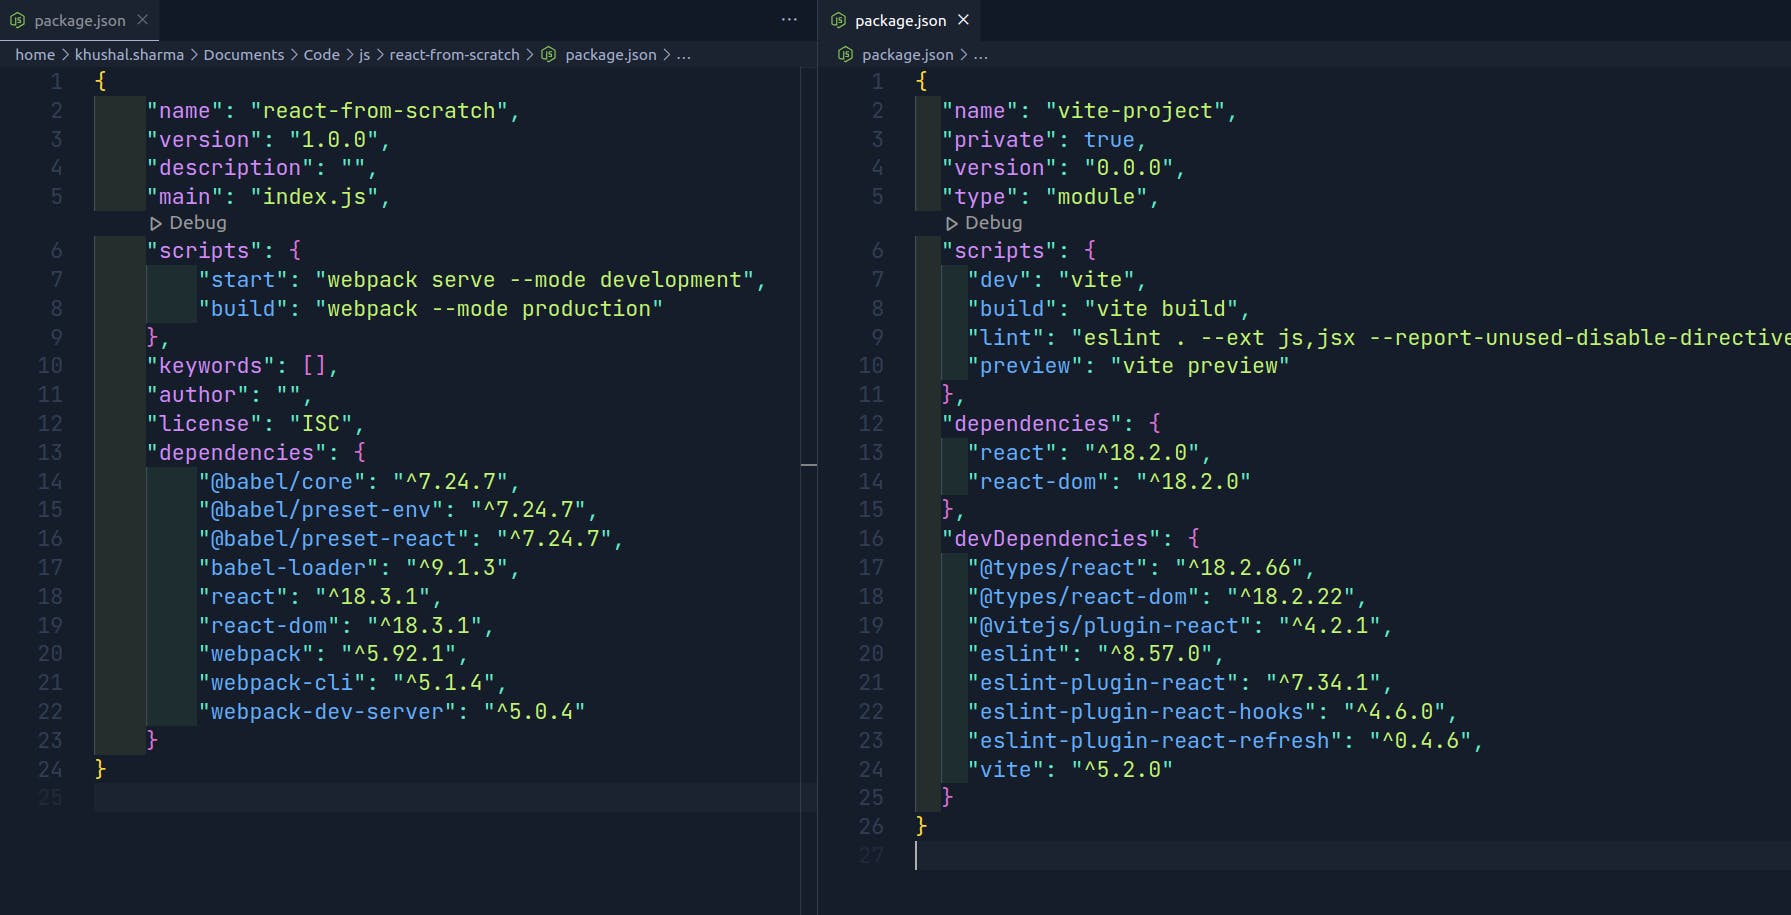This screenshot has height=915, width=1791.
Task: Click the npm file icon in right tab
Action: click(838, 20)
